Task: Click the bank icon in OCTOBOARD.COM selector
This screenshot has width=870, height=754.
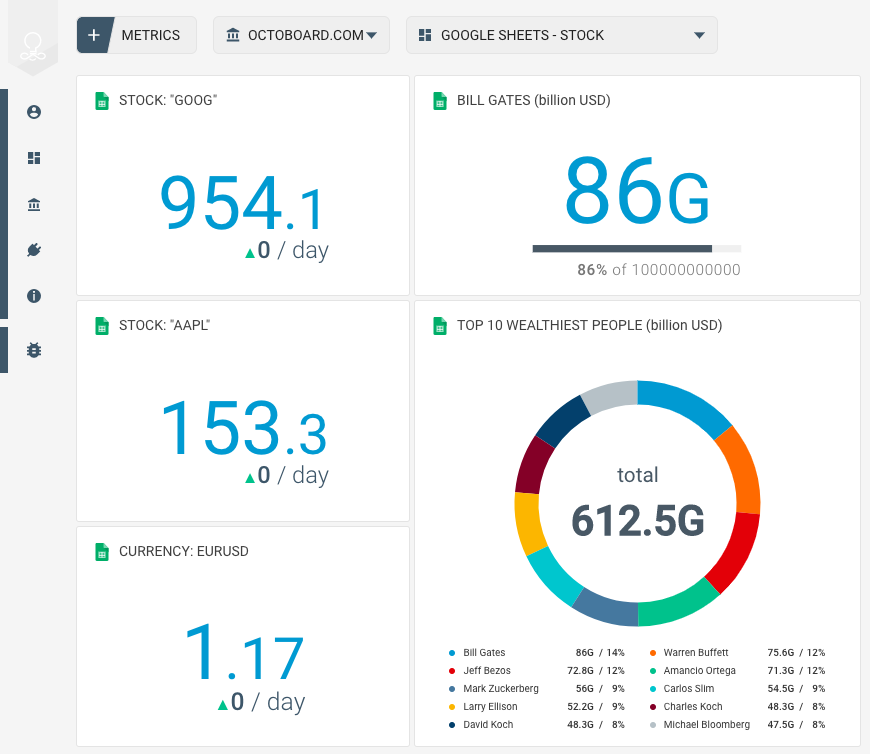Action: pos(233,35)
